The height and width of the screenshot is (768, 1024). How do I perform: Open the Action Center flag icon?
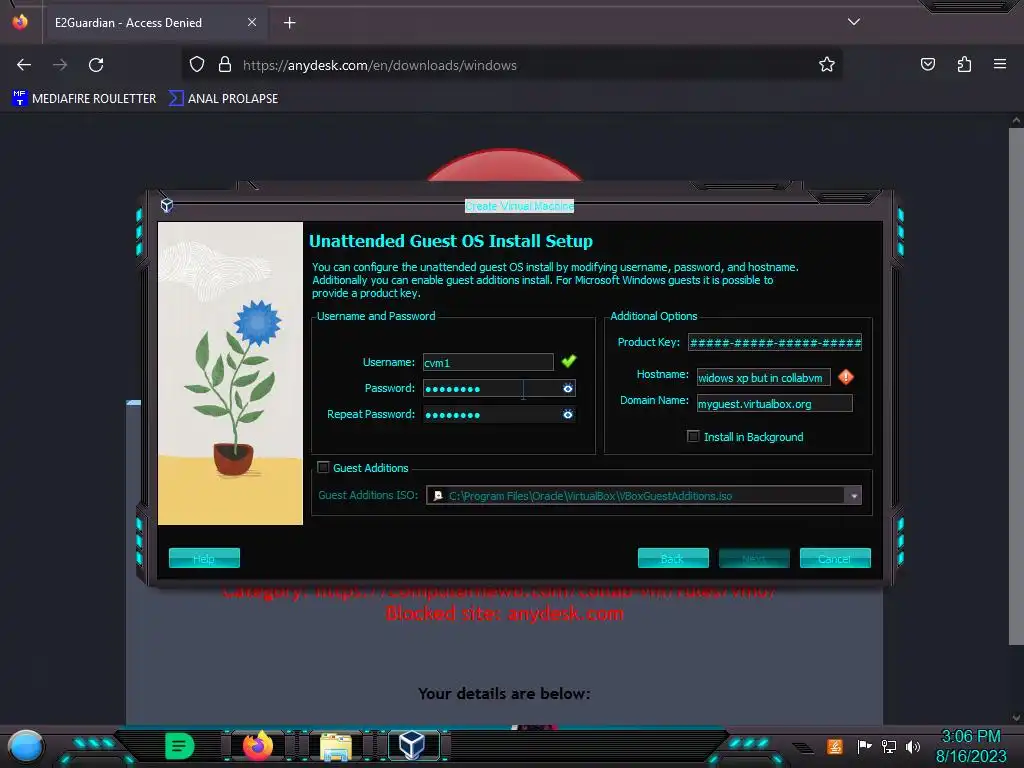pos(864,746)
